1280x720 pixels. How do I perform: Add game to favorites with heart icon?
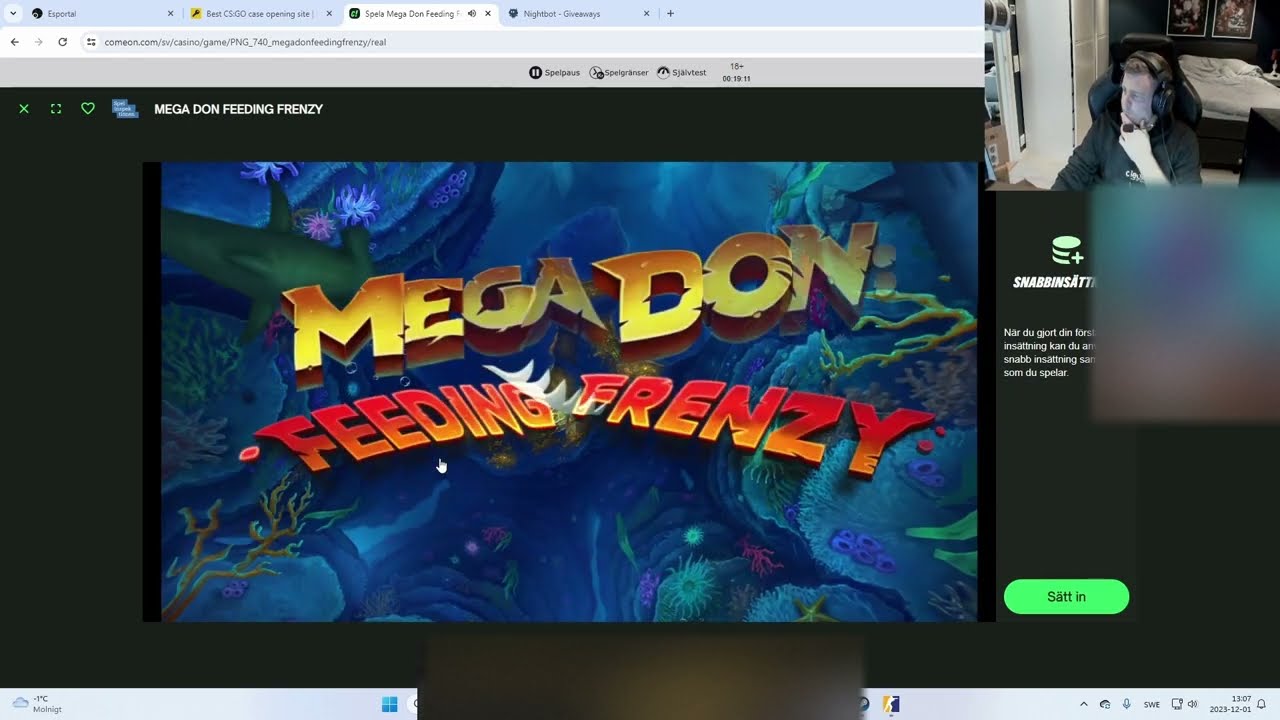(x=88, y=109)
